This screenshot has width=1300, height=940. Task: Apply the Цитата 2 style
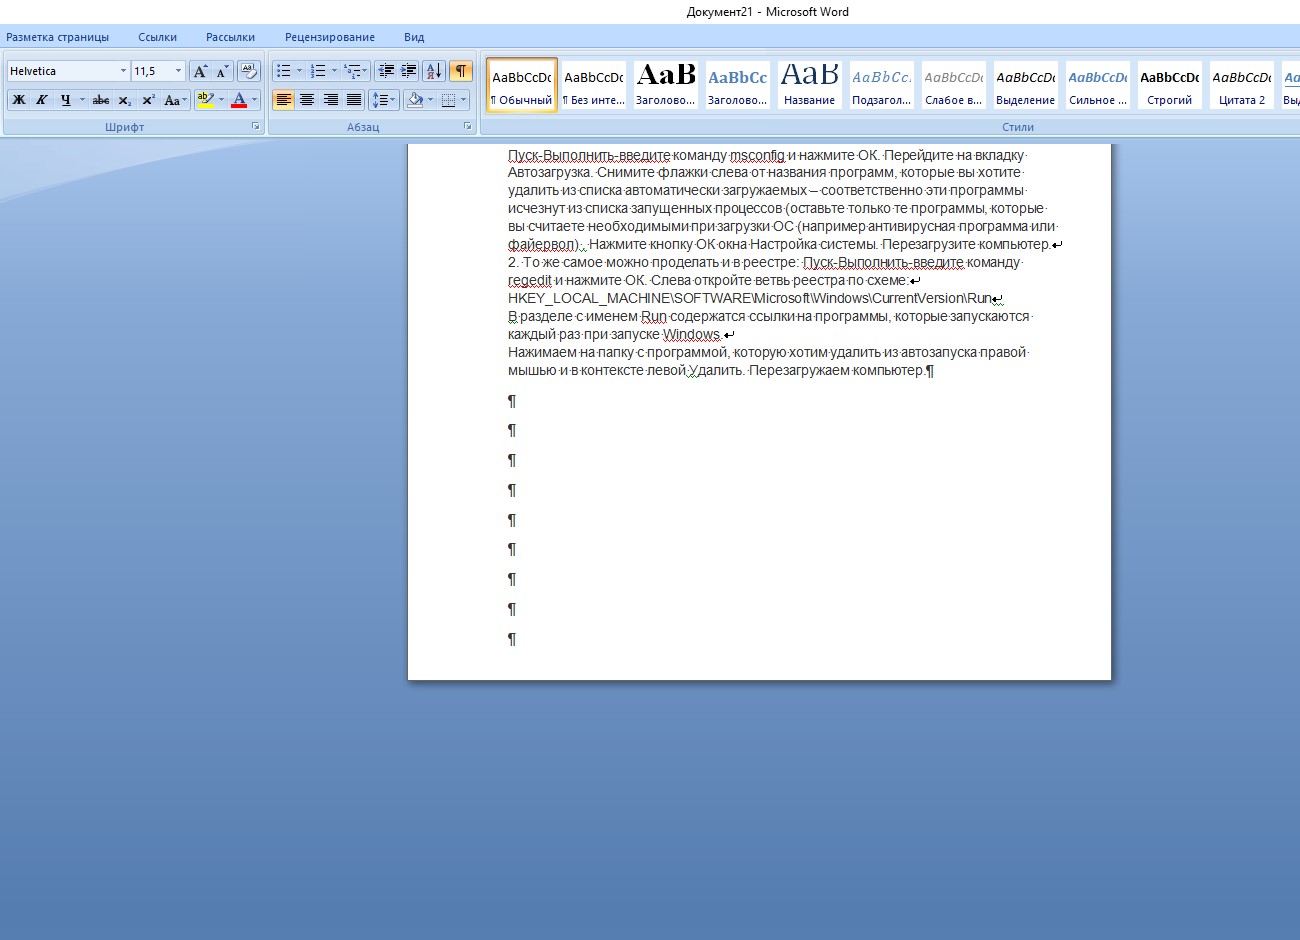[x=1242, y=85]
